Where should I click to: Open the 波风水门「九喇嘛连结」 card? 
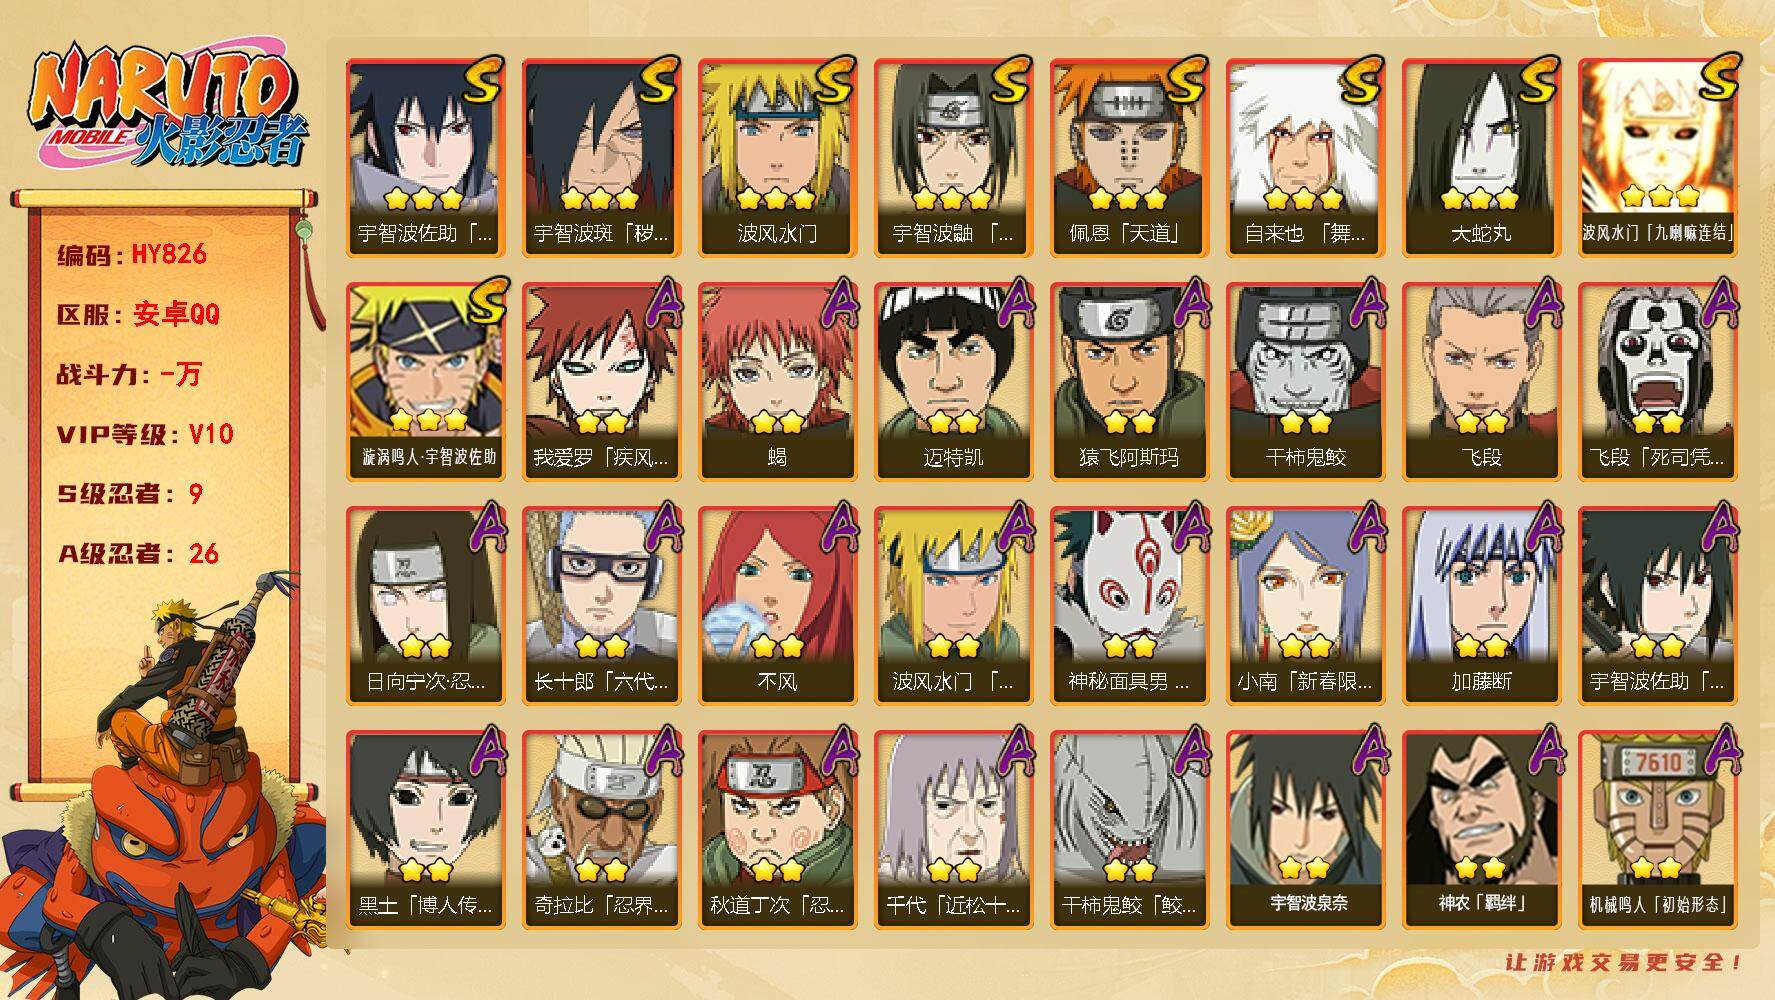(1657, 158)
